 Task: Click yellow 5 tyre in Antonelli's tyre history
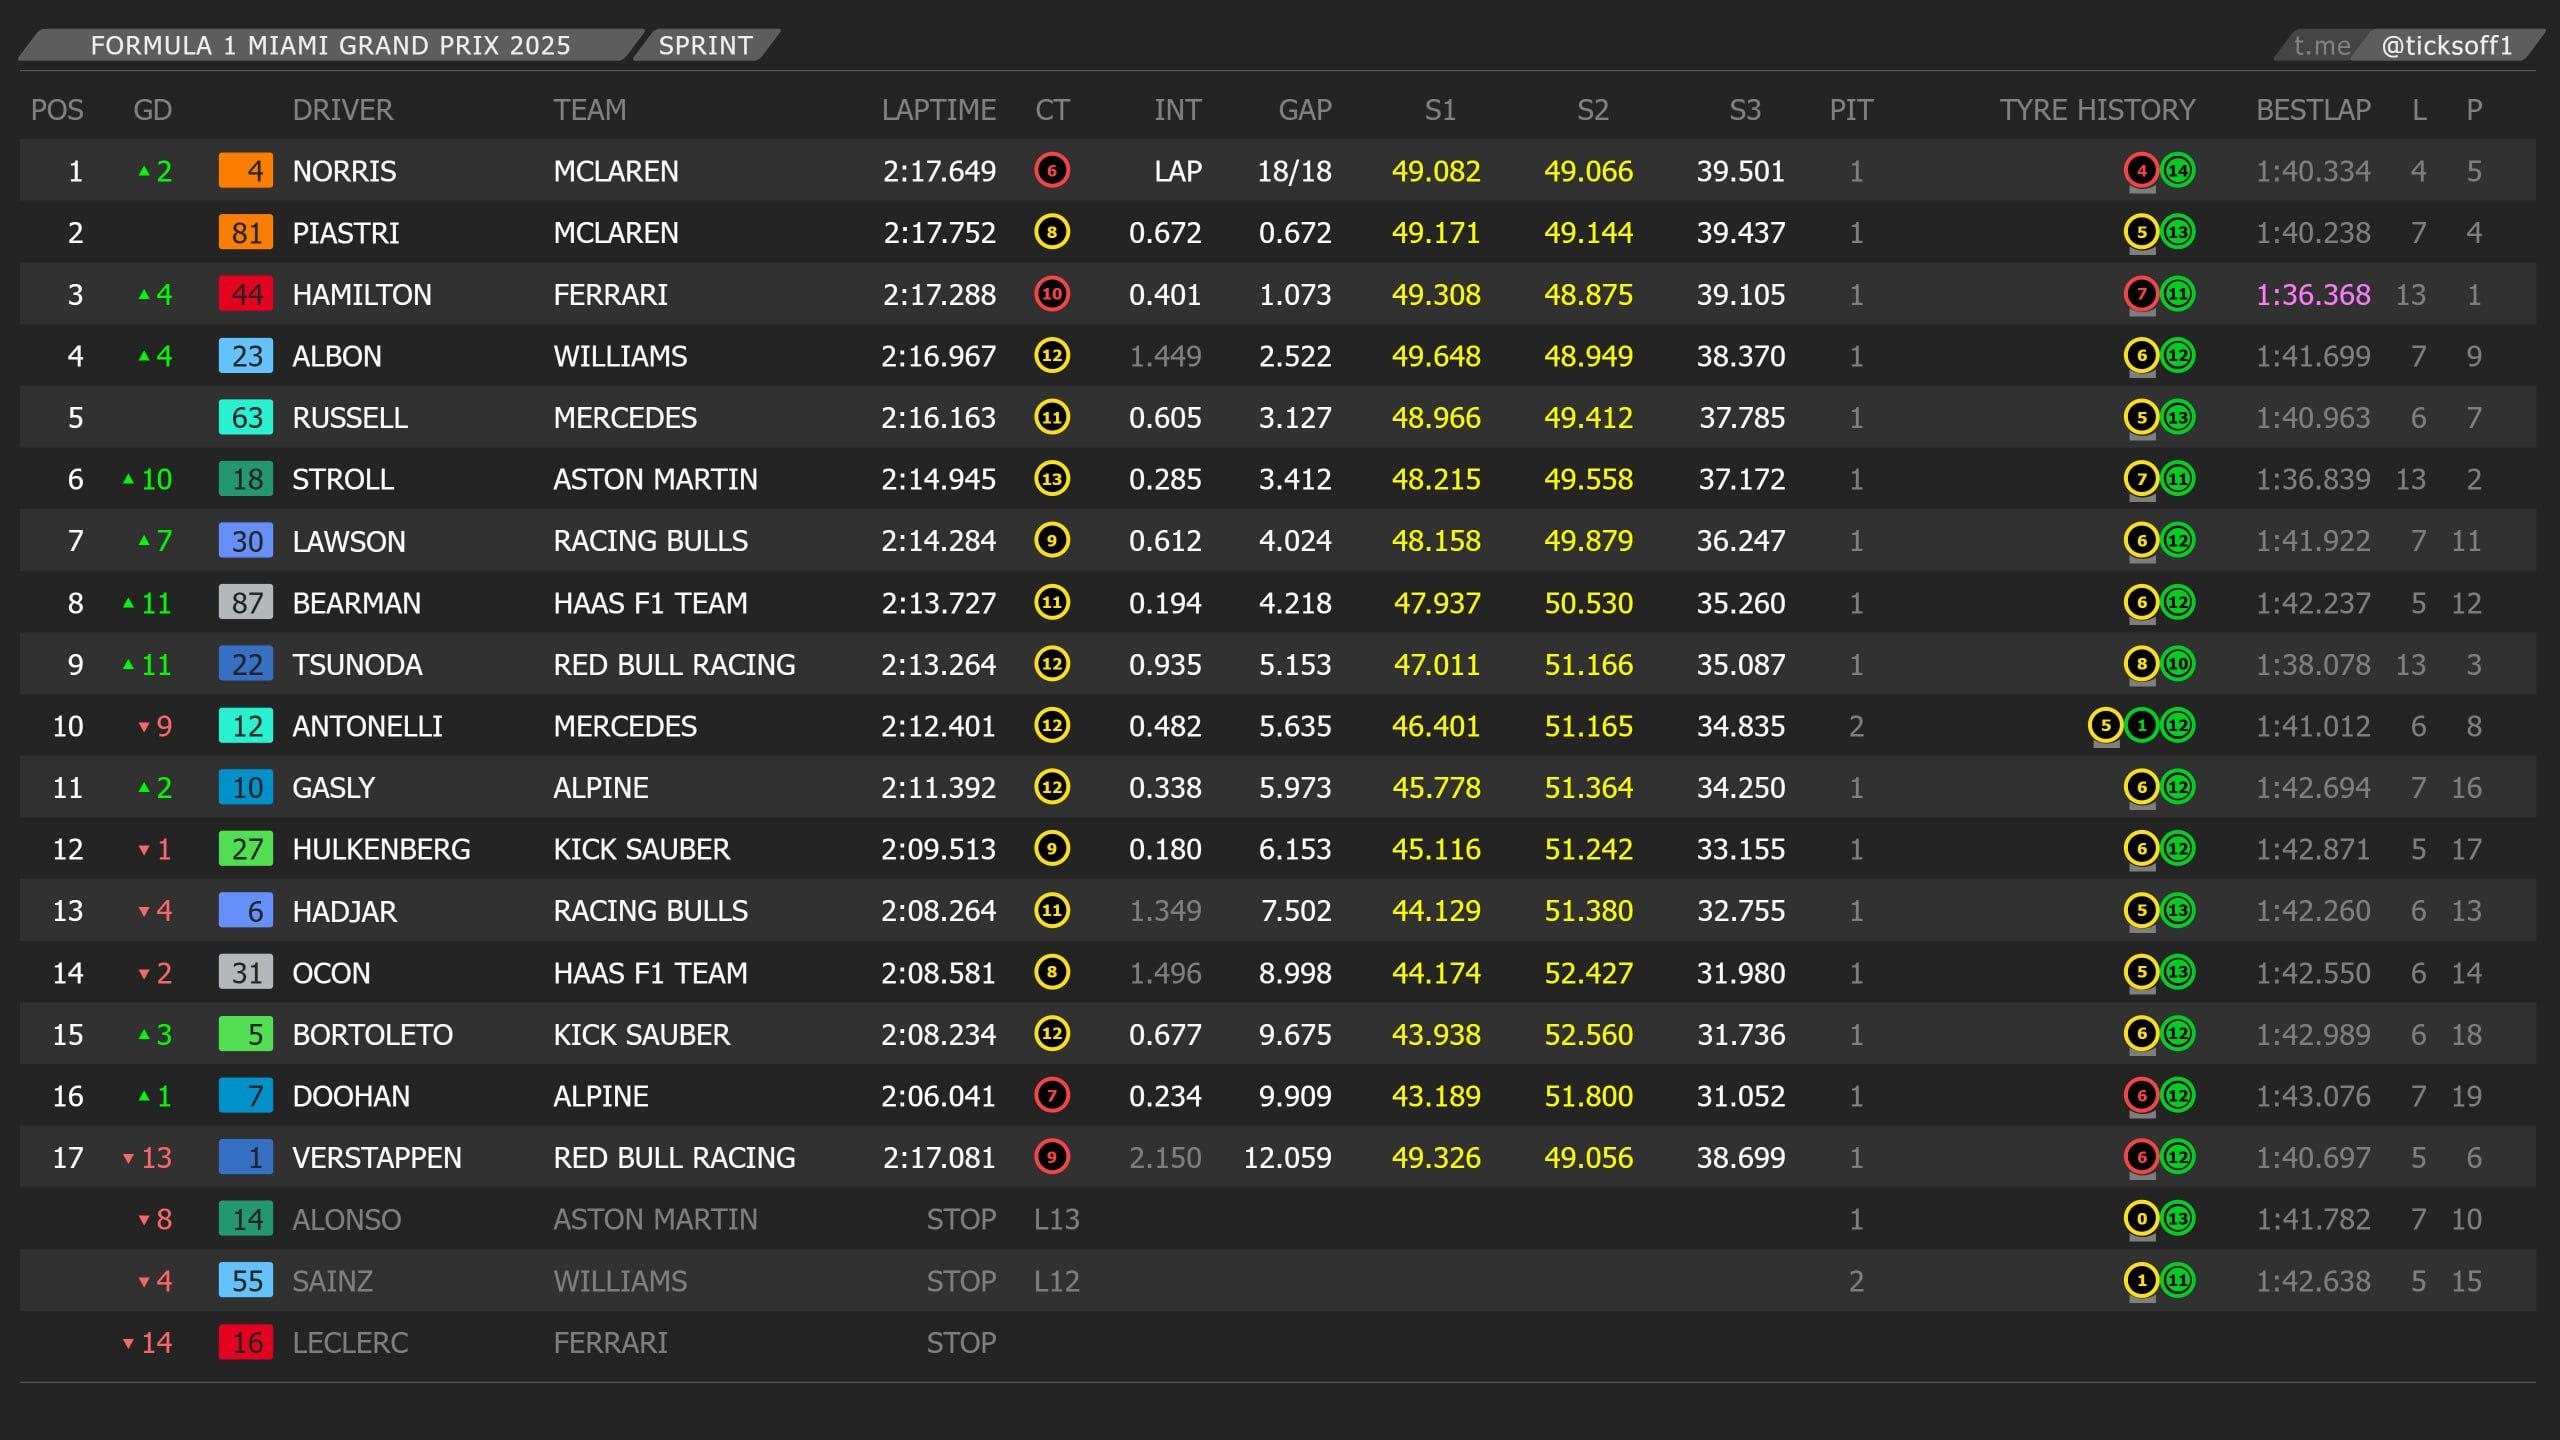tap(2105, 725)
